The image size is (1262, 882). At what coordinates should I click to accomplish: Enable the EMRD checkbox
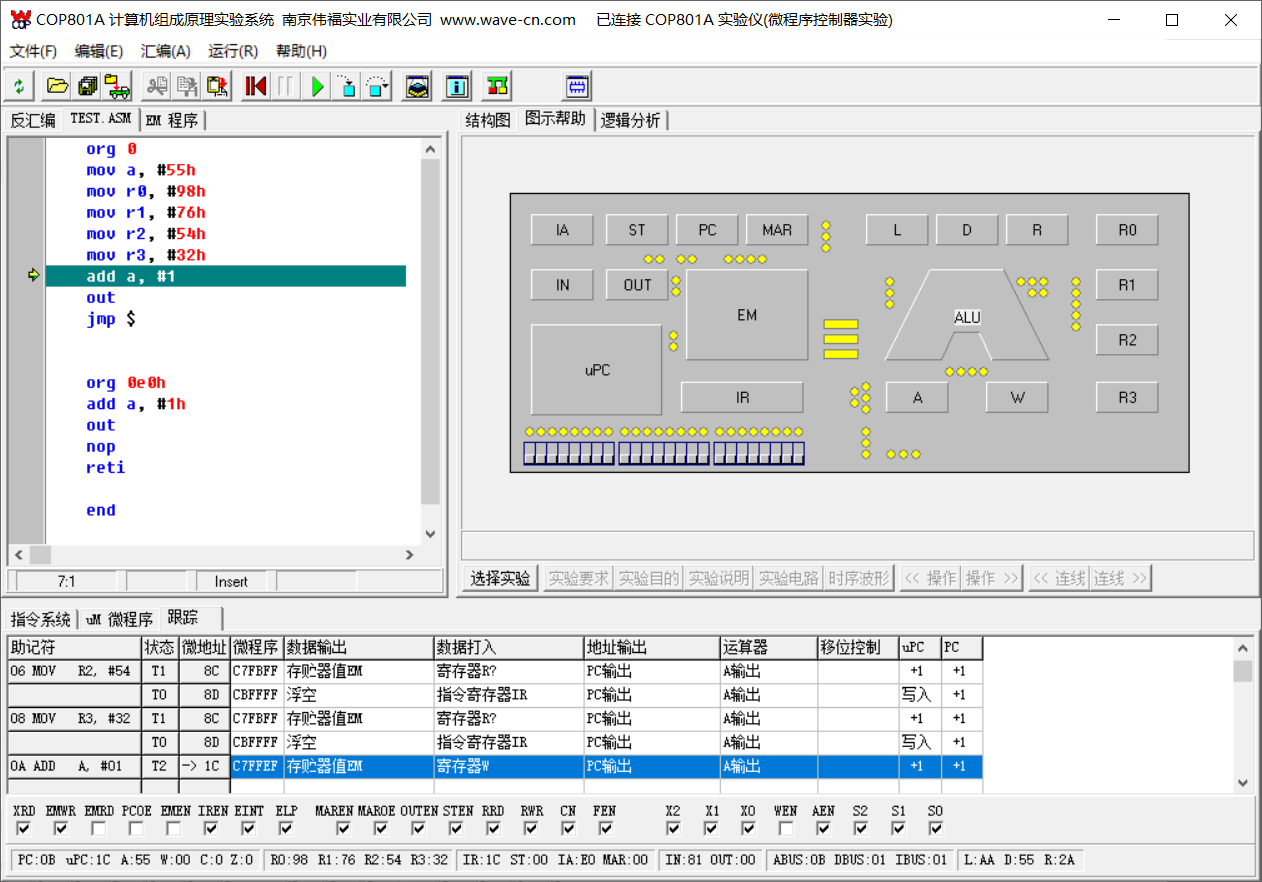tap(98, 829)
